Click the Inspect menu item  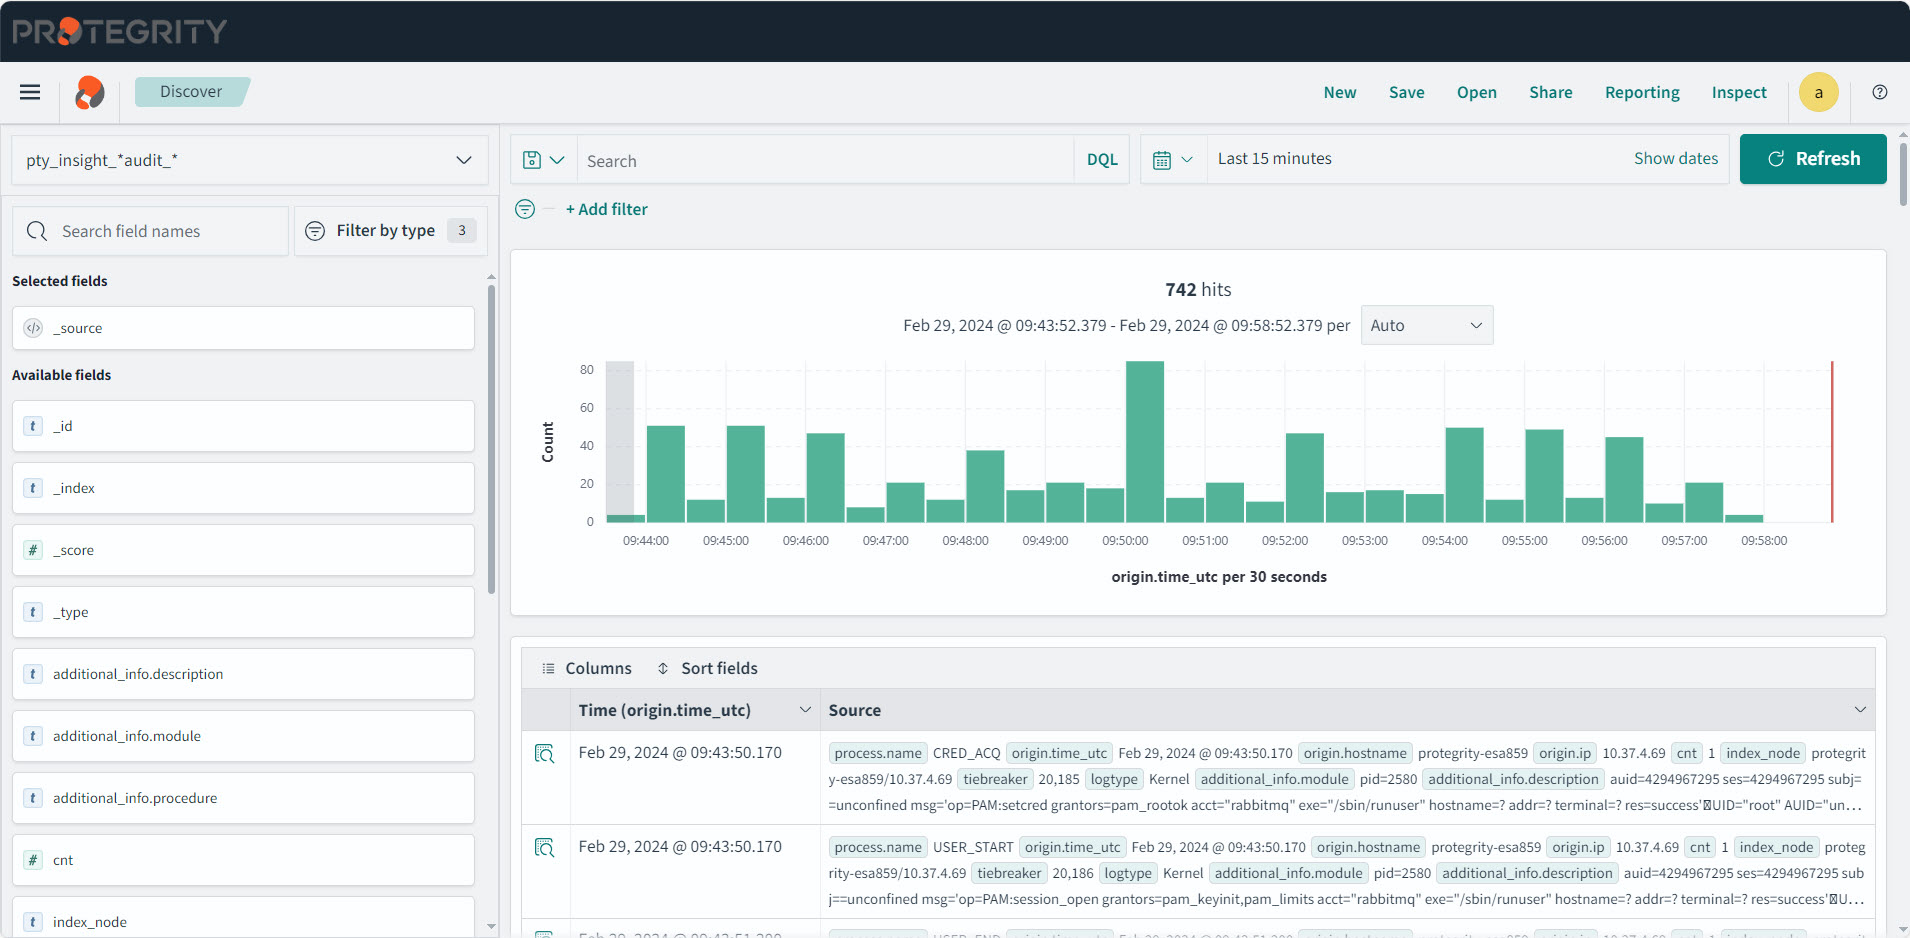pyautogui.click(x=1738, y=93)
